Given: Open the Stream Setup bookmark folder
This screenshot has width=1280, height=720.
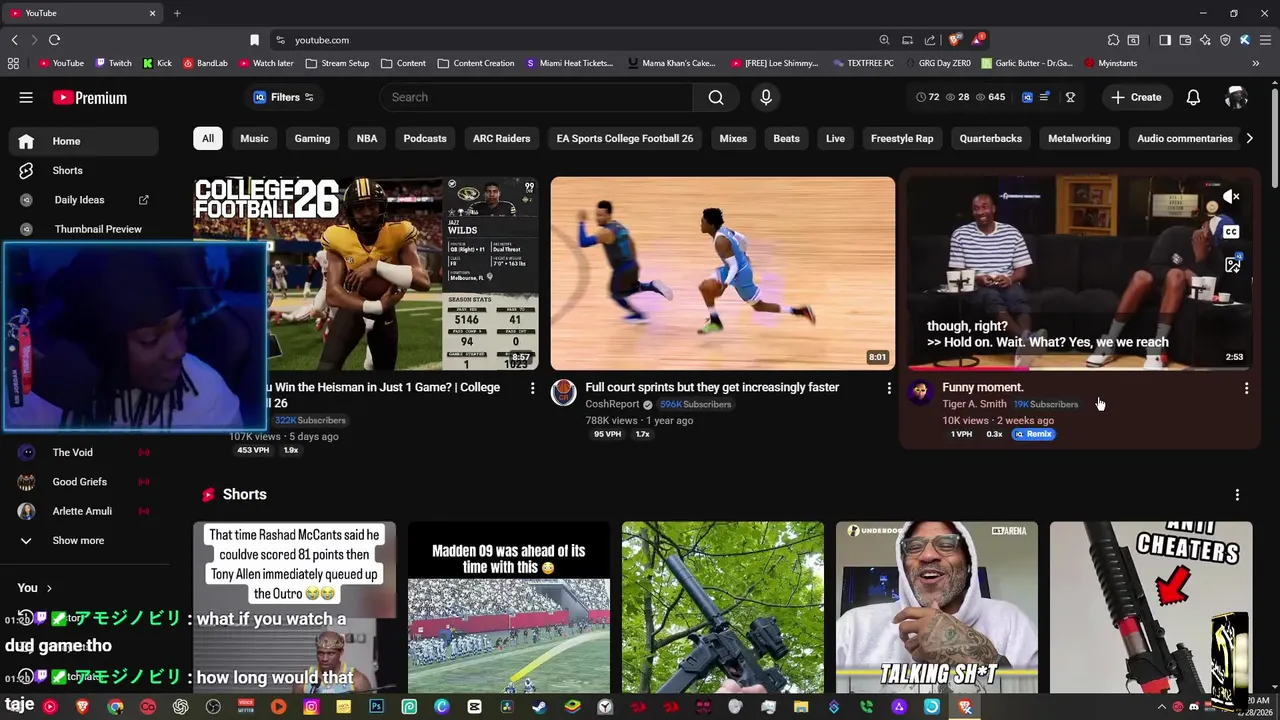Looking at the screenshot, I should click(x=338, y=63).
